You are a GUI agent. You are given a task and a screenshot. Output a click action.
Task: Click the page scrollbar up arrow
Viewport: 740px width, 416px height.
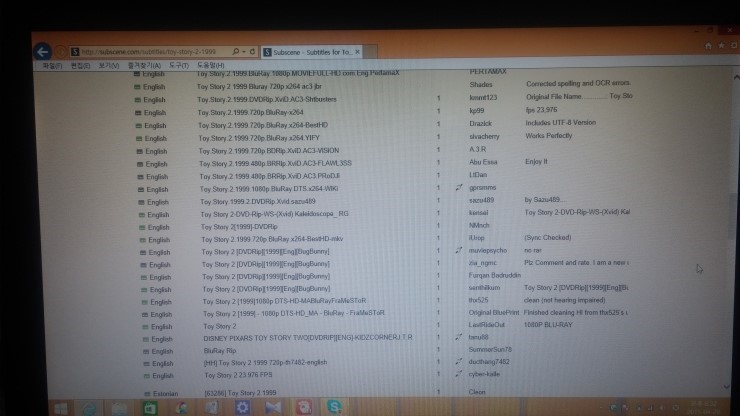(736, 77)
